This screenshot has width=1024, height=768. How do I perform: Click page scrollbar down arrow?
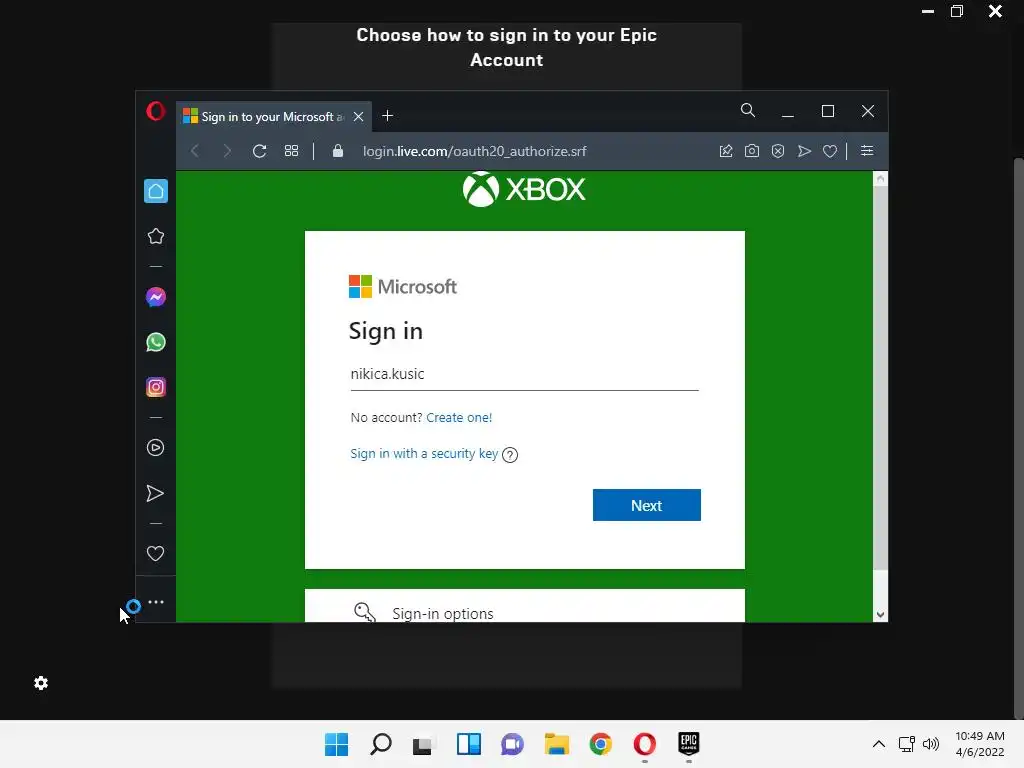pyautogui.click(x=880, y=615)
